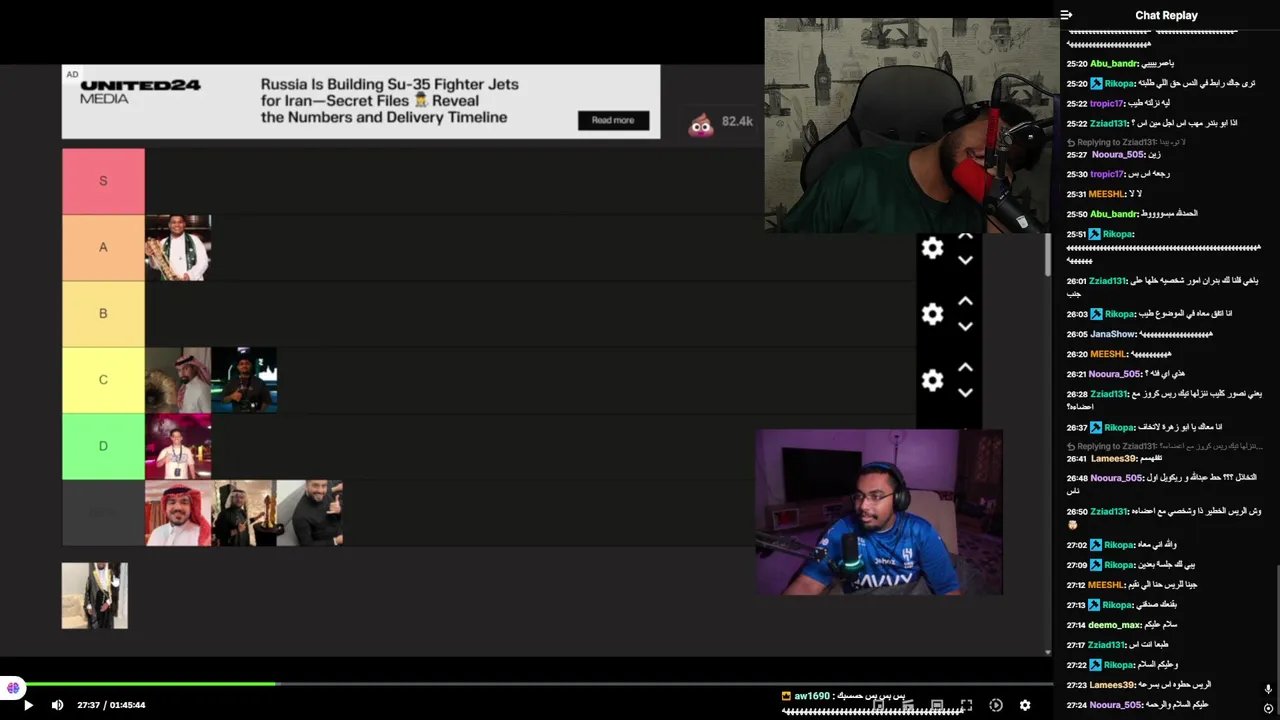Play the paused video
The height and width of the screenshot is (720, 1280).
28,705
